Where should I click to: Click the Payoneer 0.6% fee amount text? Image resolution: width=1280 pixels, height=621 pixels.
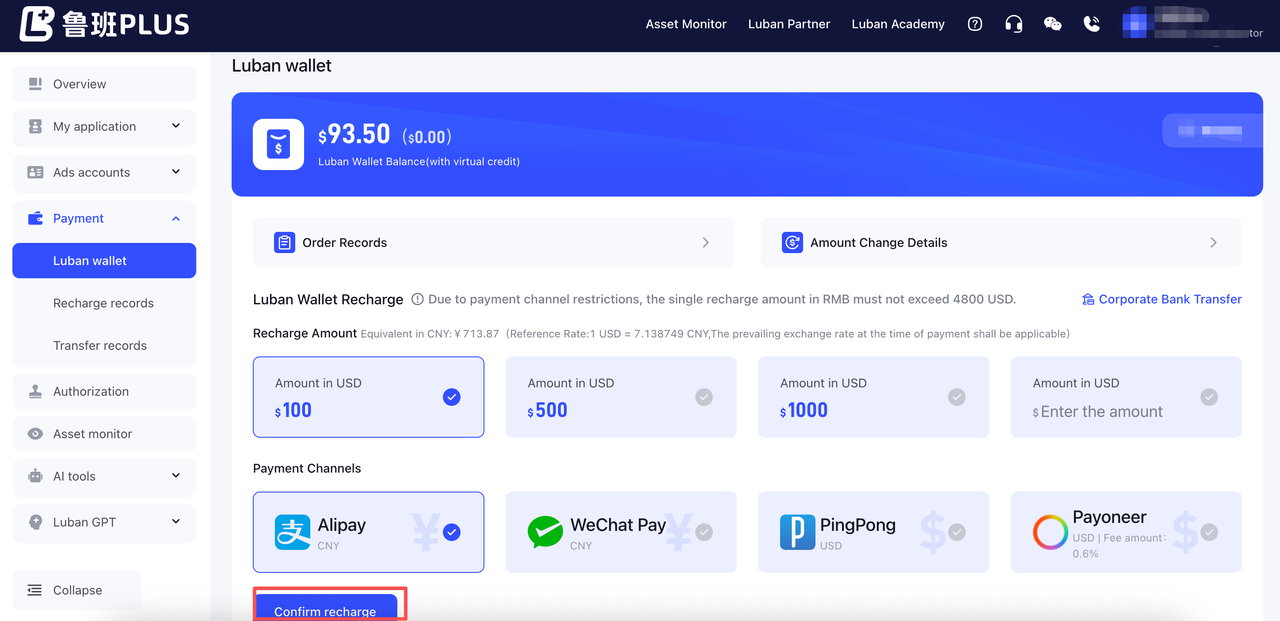[1119, 545]
